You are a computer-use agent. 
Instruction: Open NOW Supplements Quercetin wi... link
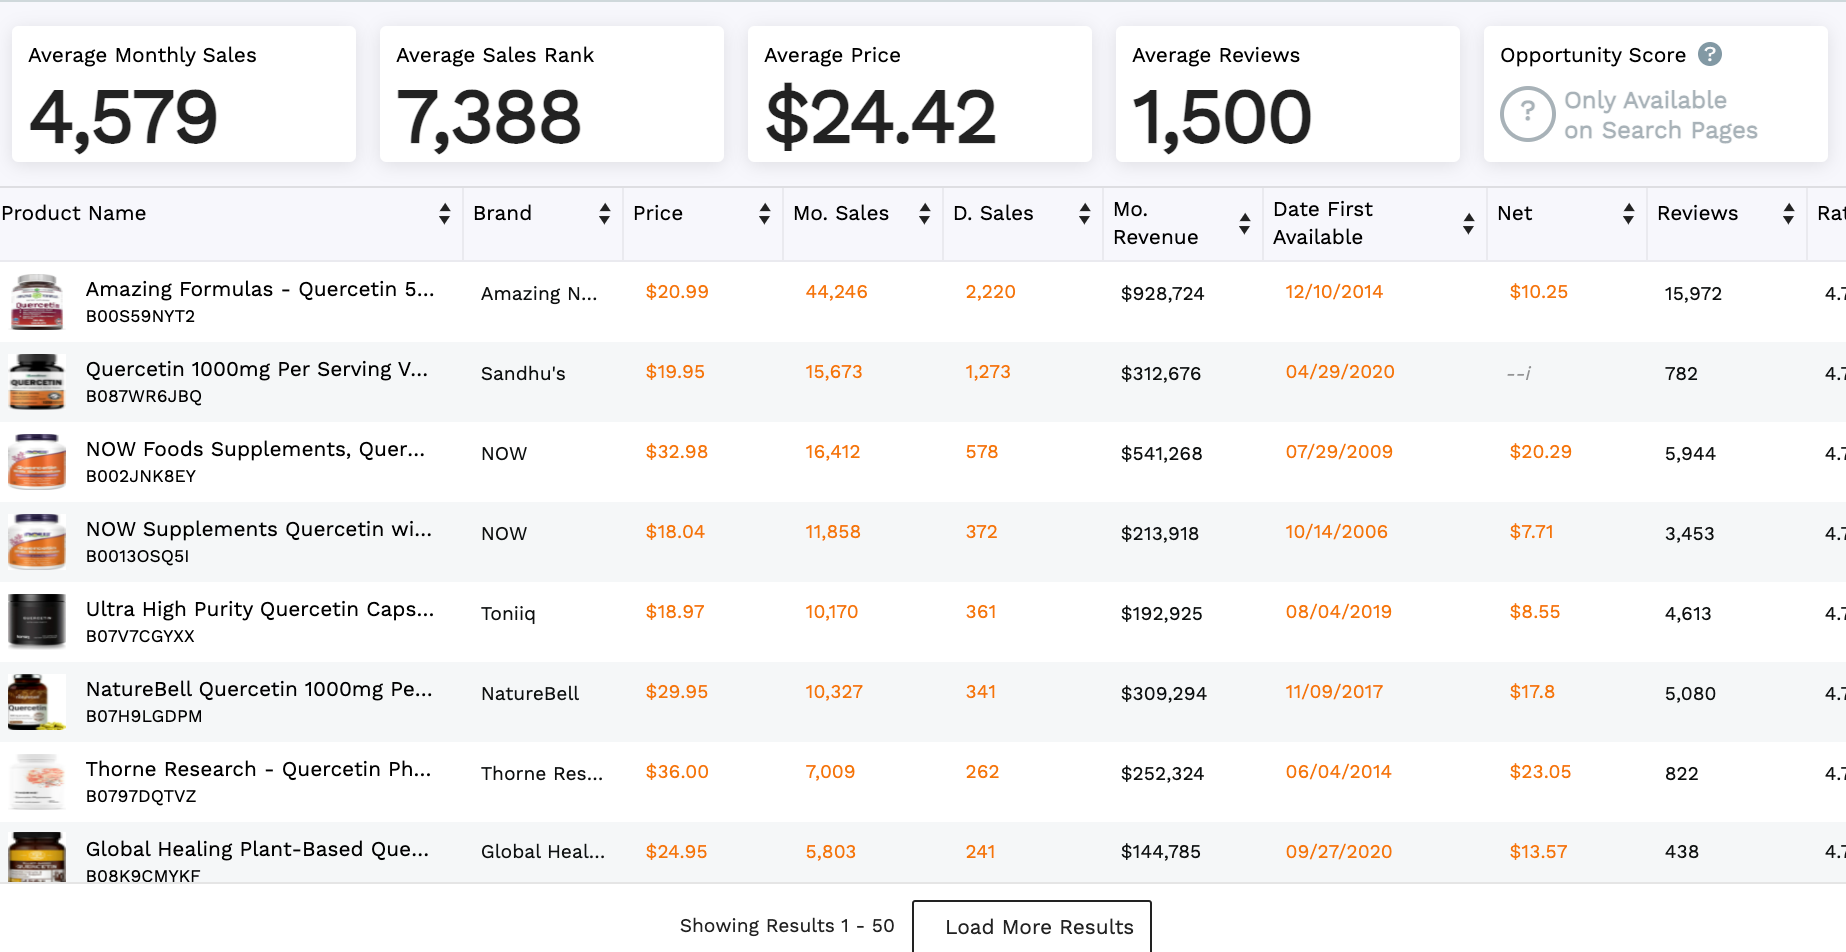point(259,529)
